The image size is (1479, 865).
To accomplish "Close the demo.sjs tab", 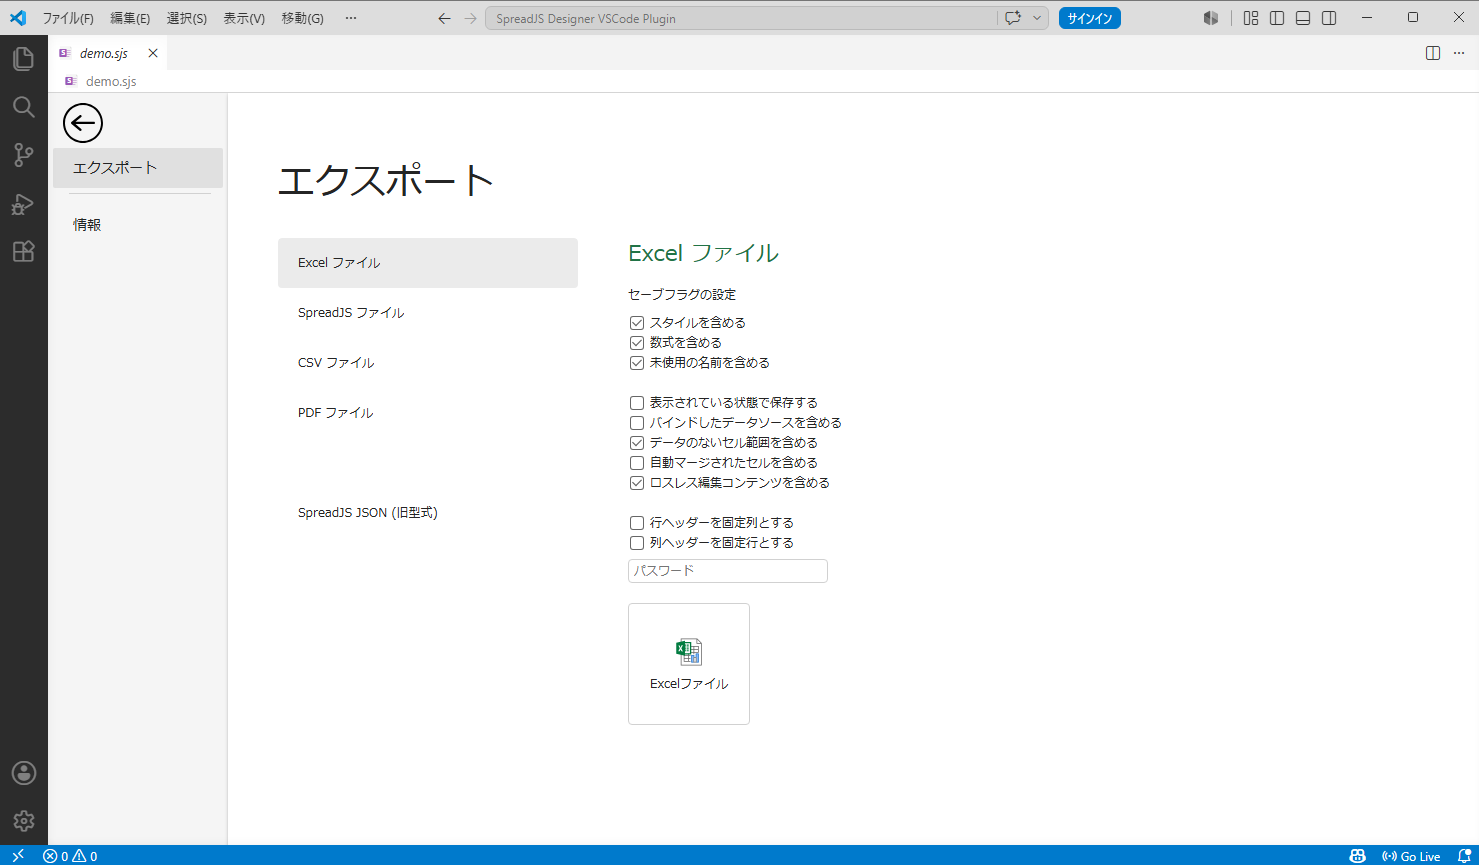I will [x=153, y=53].
